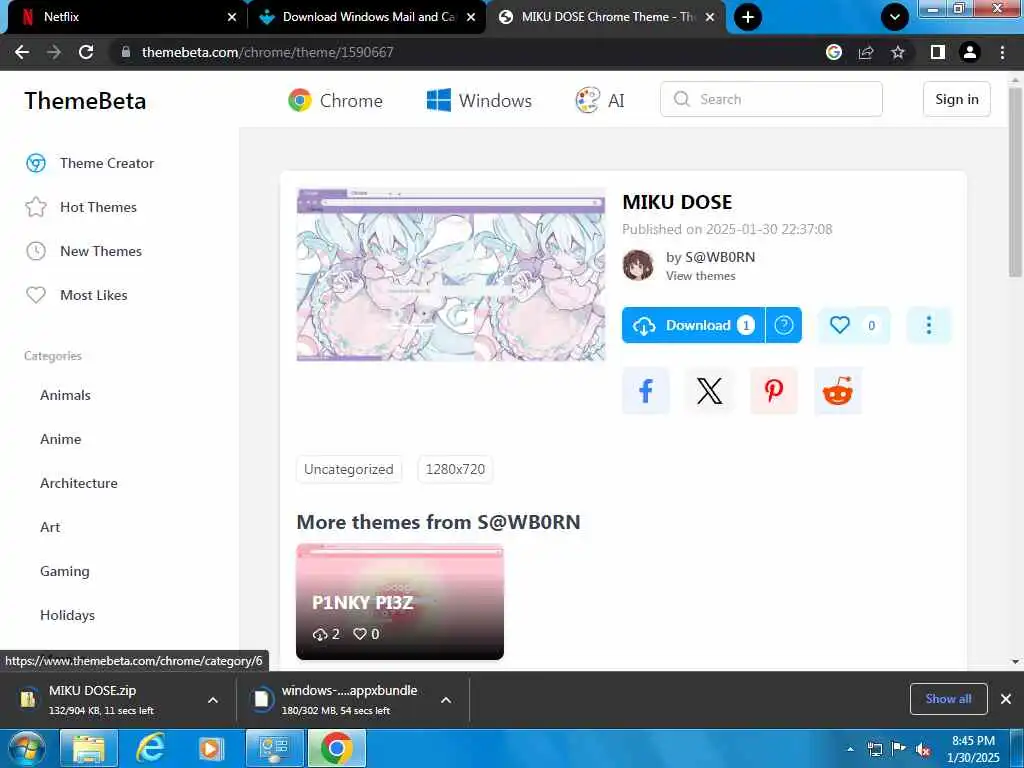Click Show all downloads button

948,699
